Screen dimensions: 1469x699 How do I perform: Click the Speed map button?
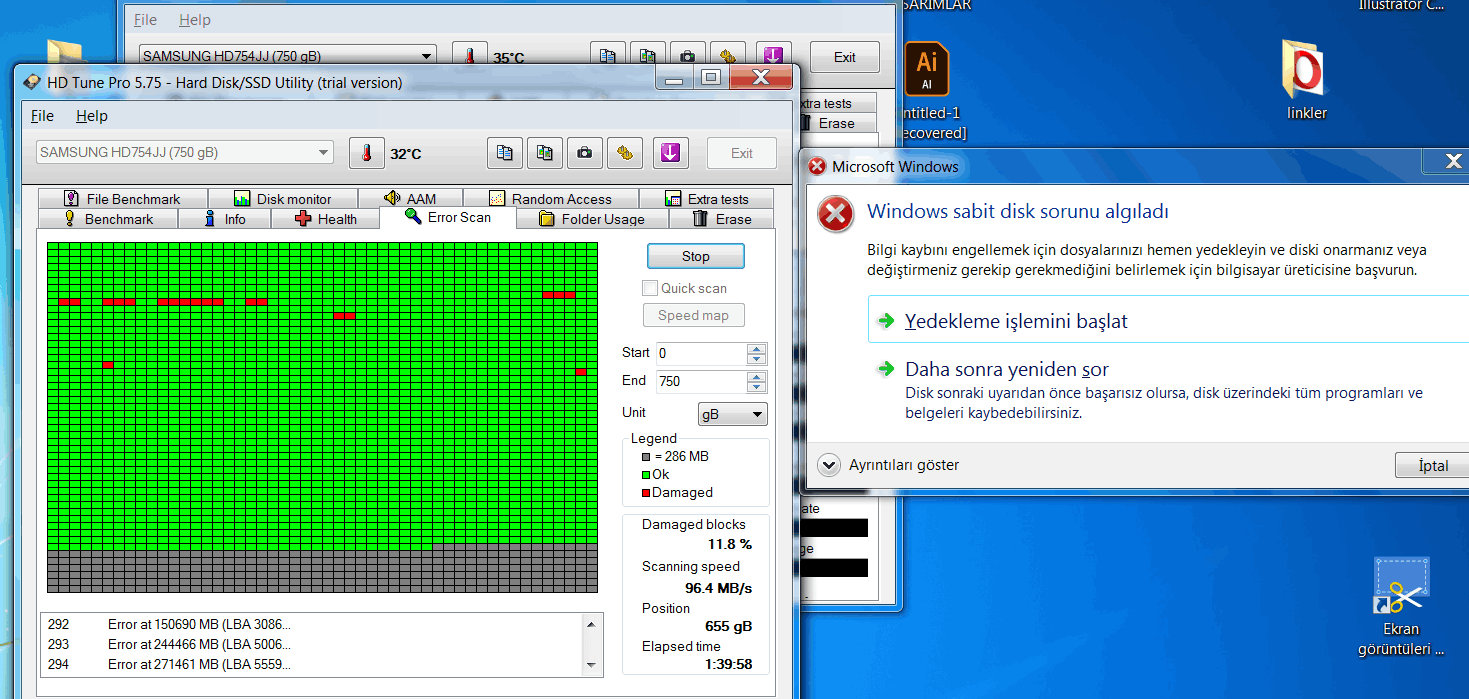tap(694, 315)
